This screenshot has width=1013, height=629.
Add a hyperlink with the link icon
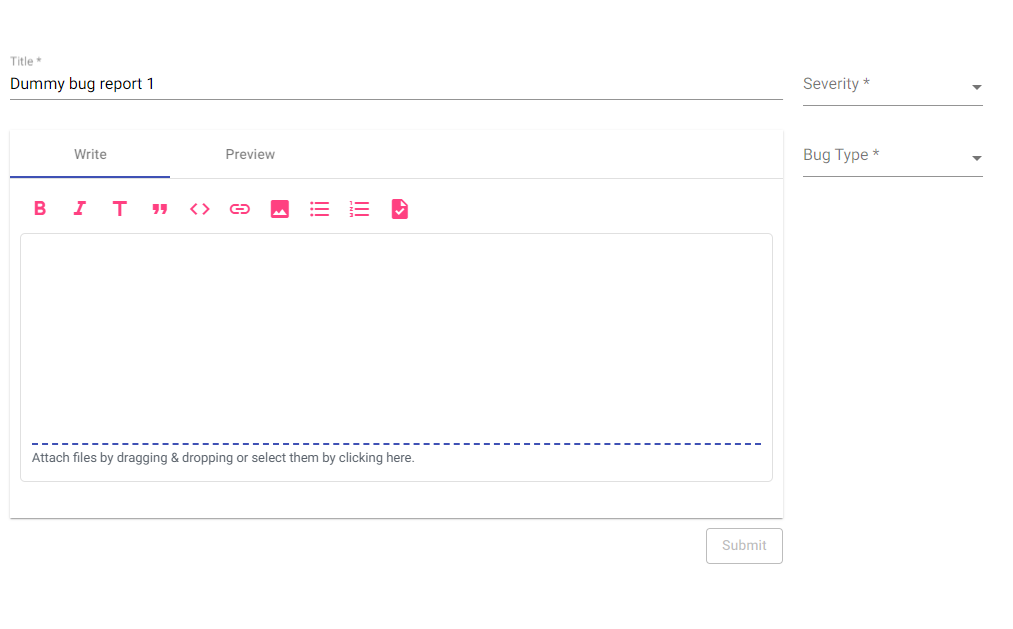(x=240, y=209)
